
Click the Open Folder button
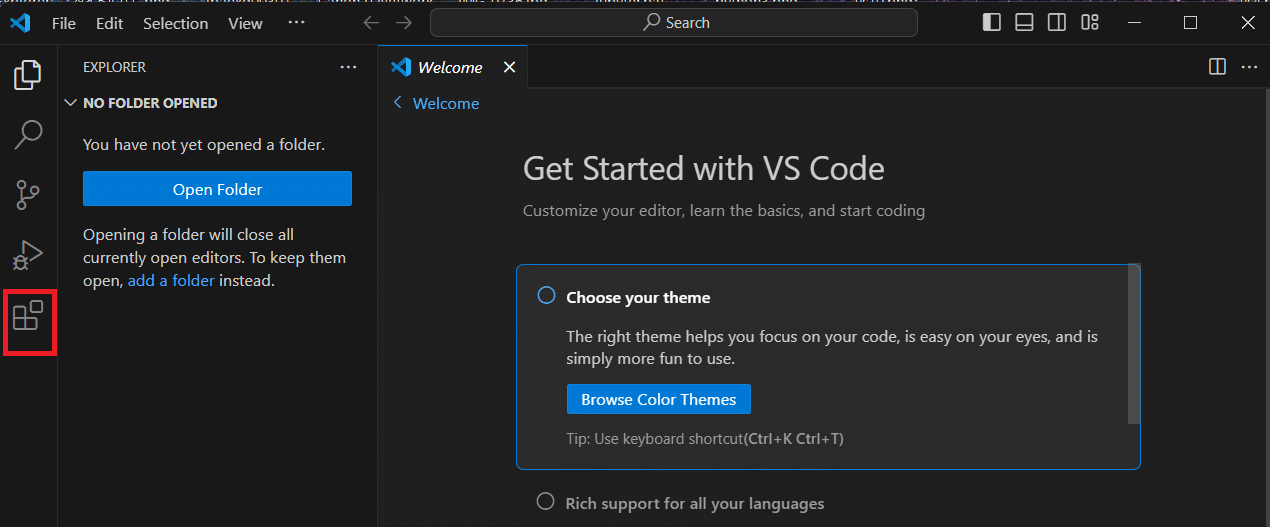tap(217, 189)
